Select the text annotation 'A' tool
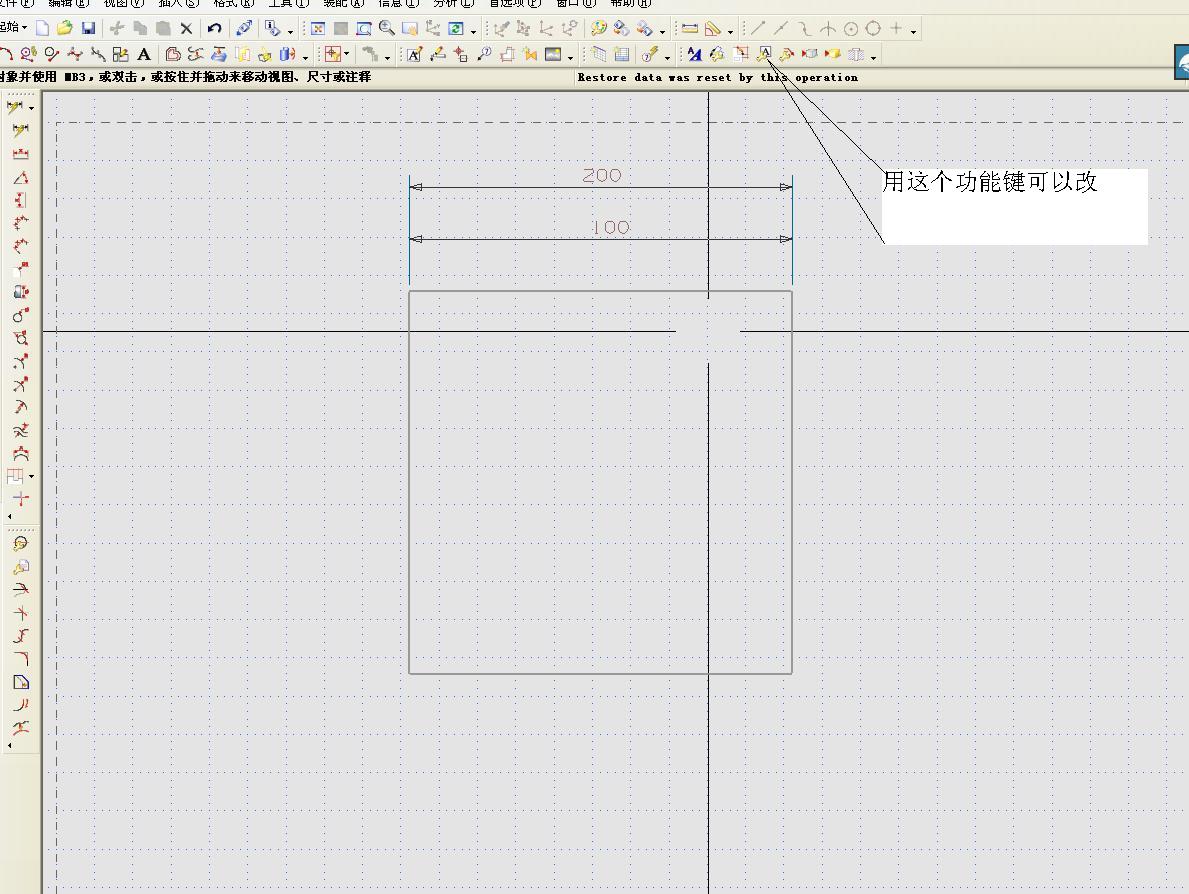This screenshot has height=894, width=1189. (143, 54)
